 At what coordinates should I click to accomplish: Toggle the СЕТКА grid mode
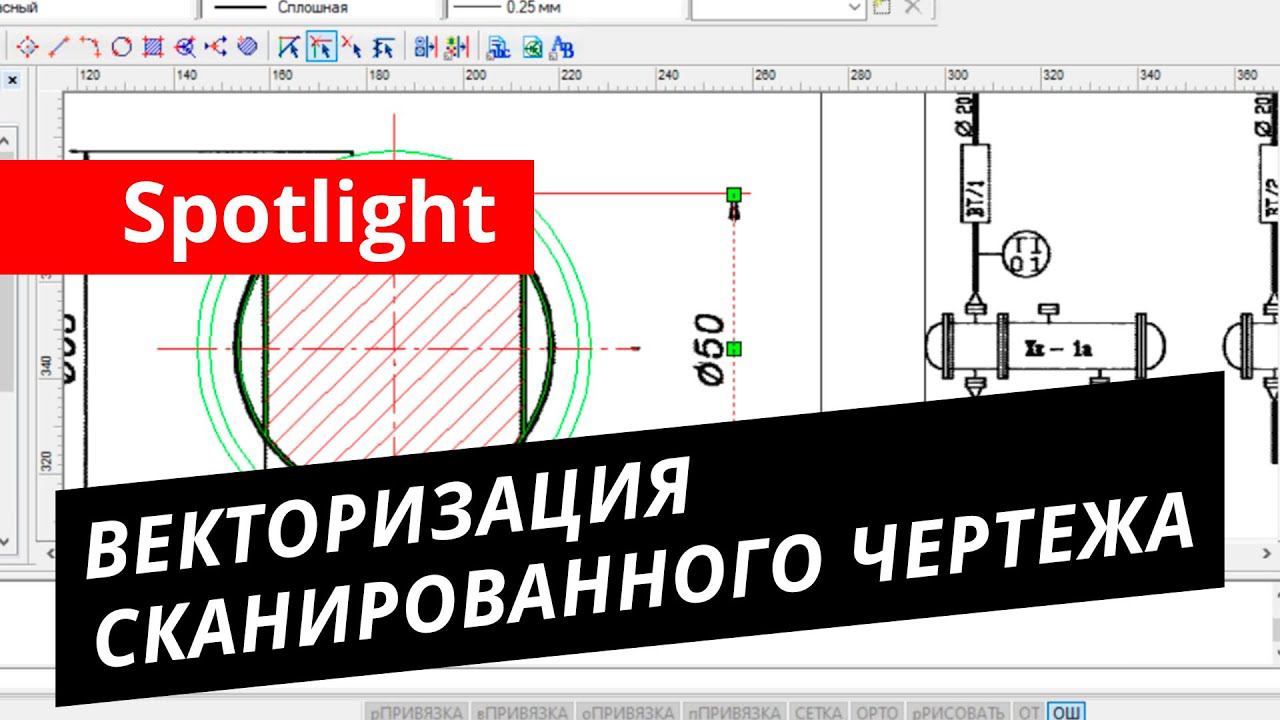817,712
